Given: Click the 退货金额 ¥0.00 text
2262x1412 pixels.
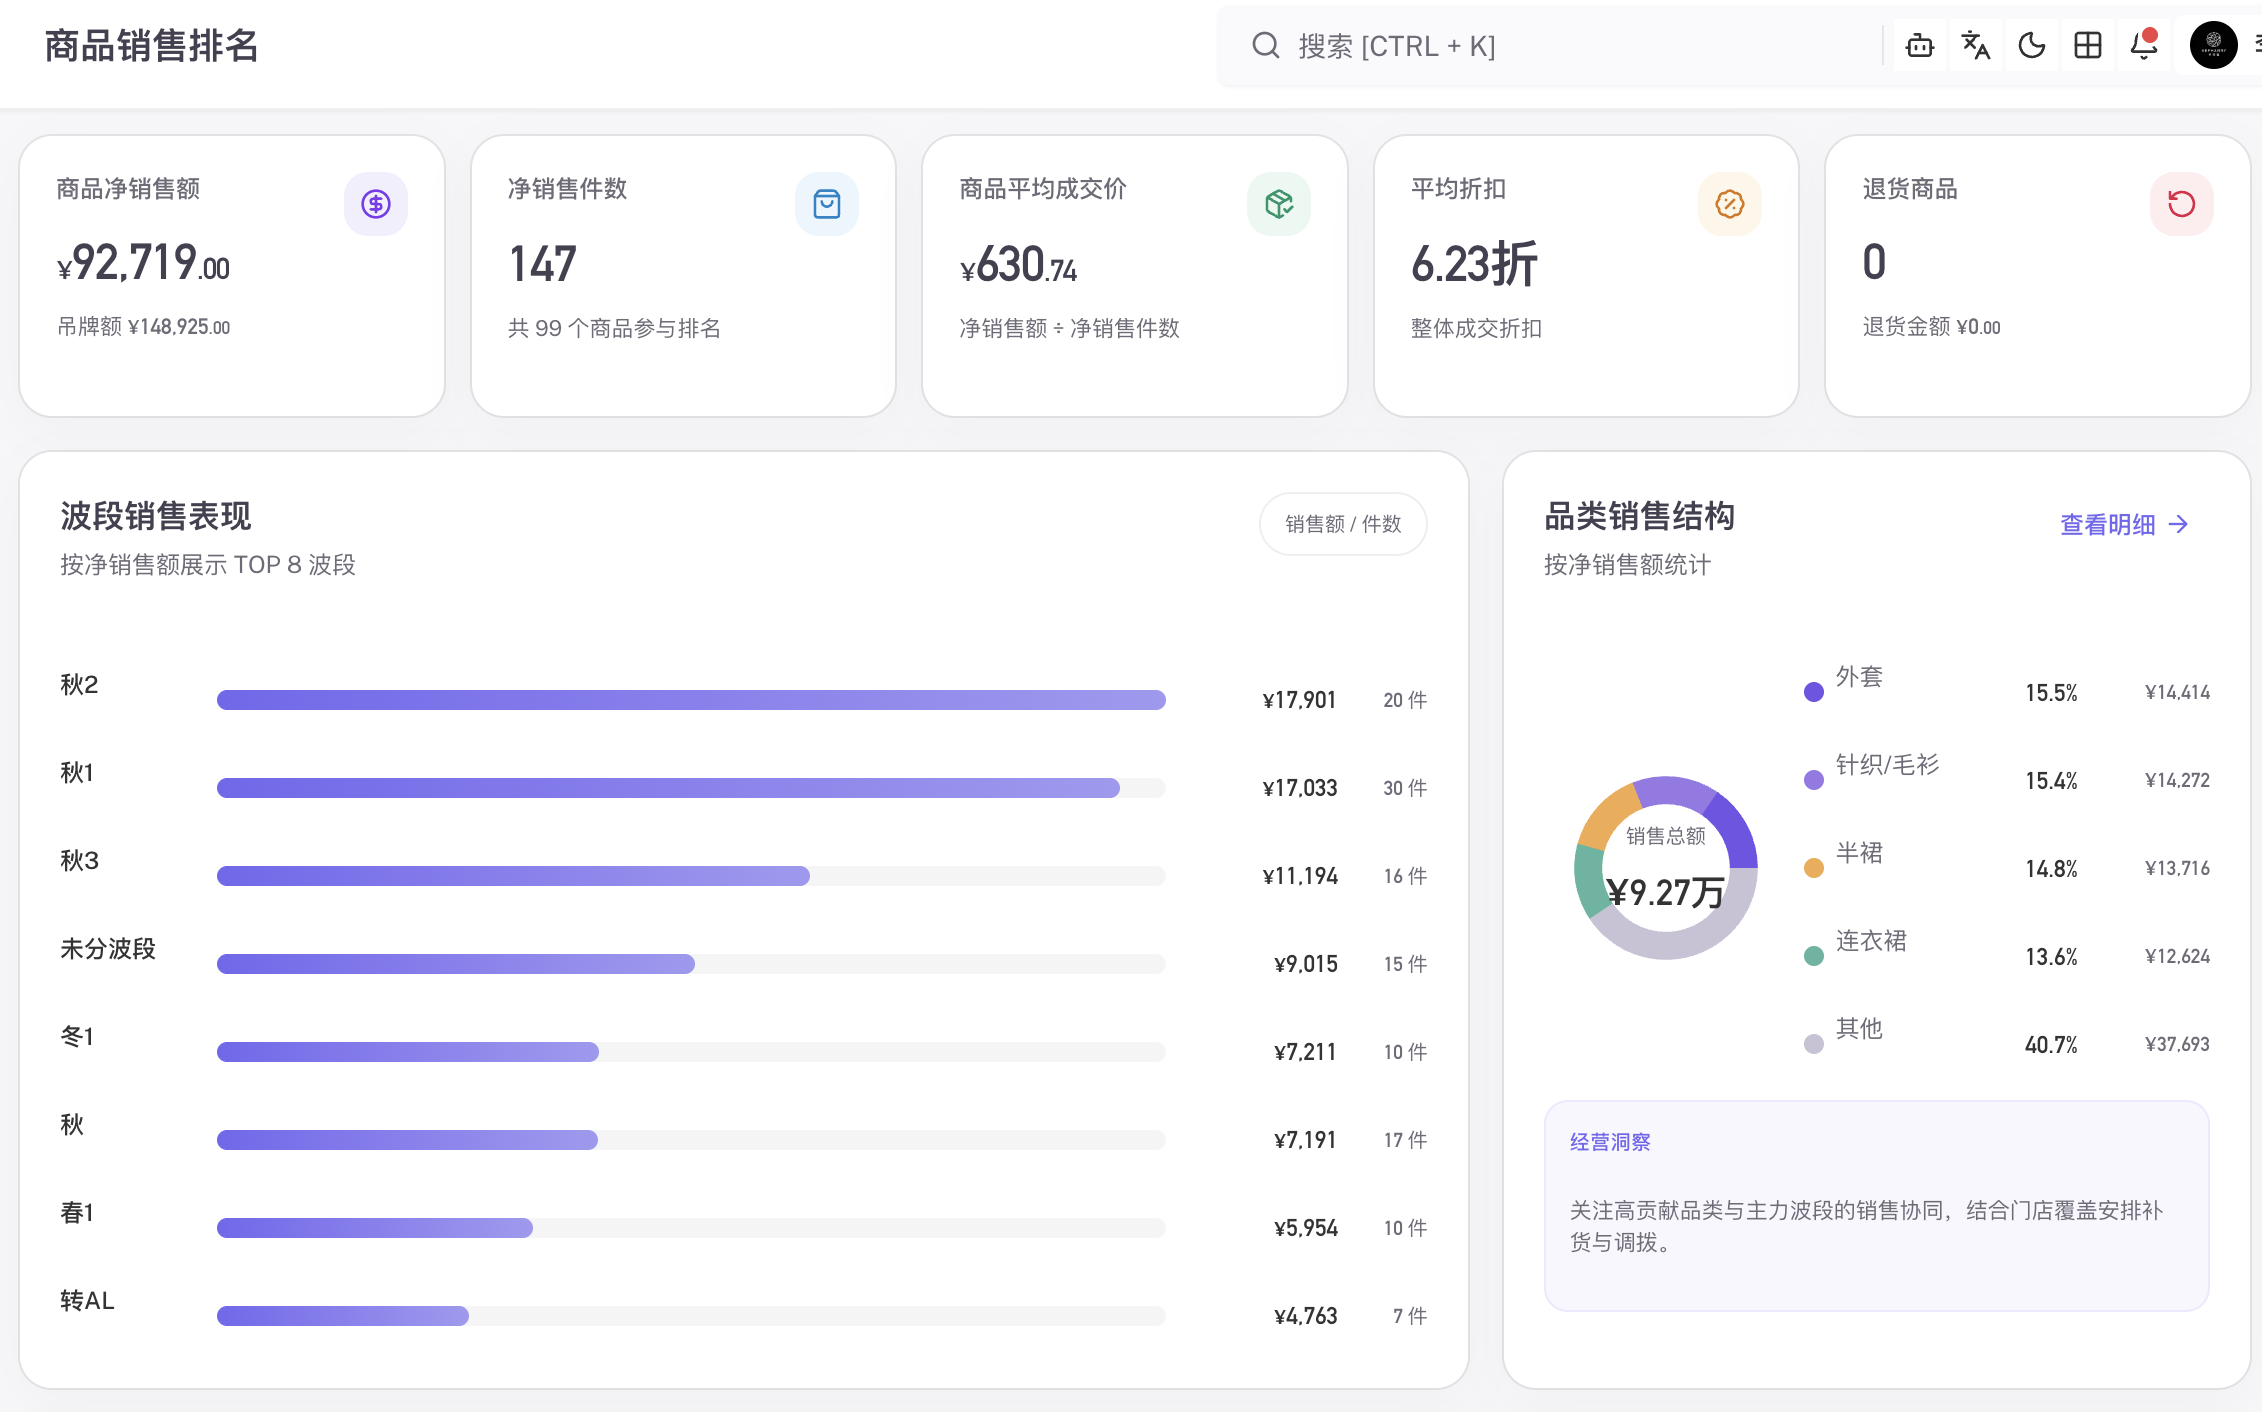Looking at the screenshot, I should 1932,327.
